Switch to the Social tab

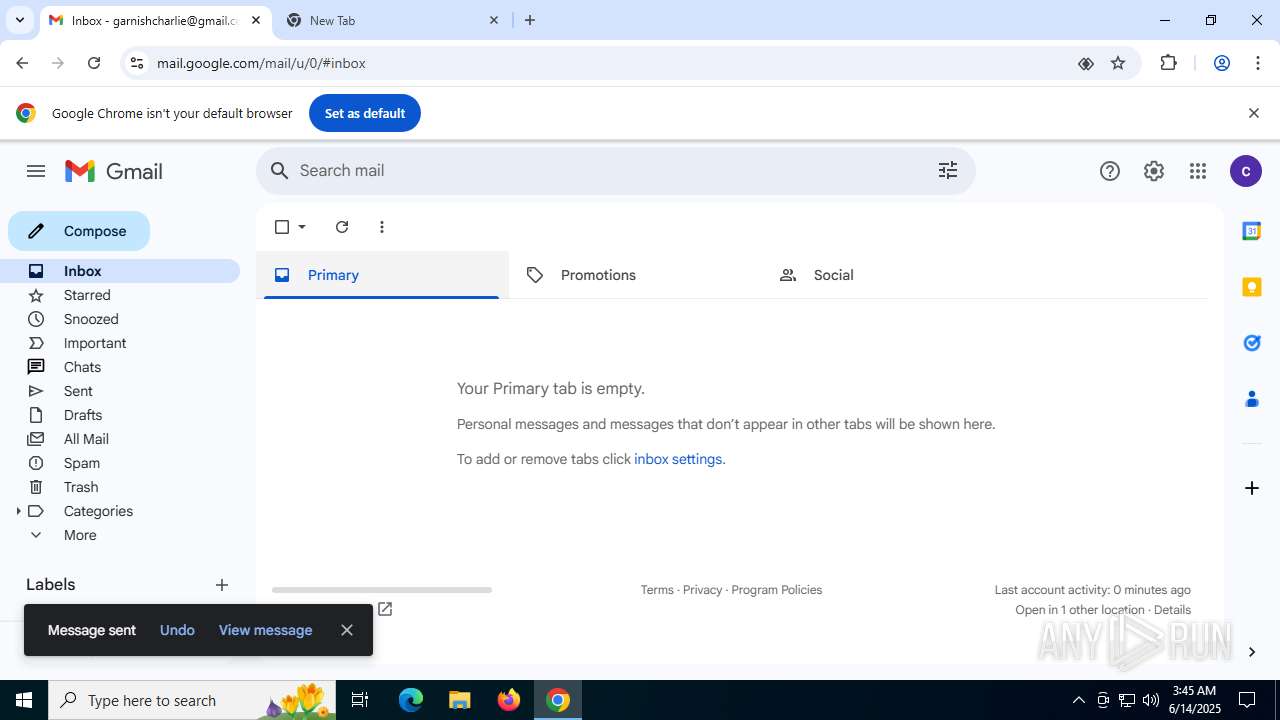[888, 275]
